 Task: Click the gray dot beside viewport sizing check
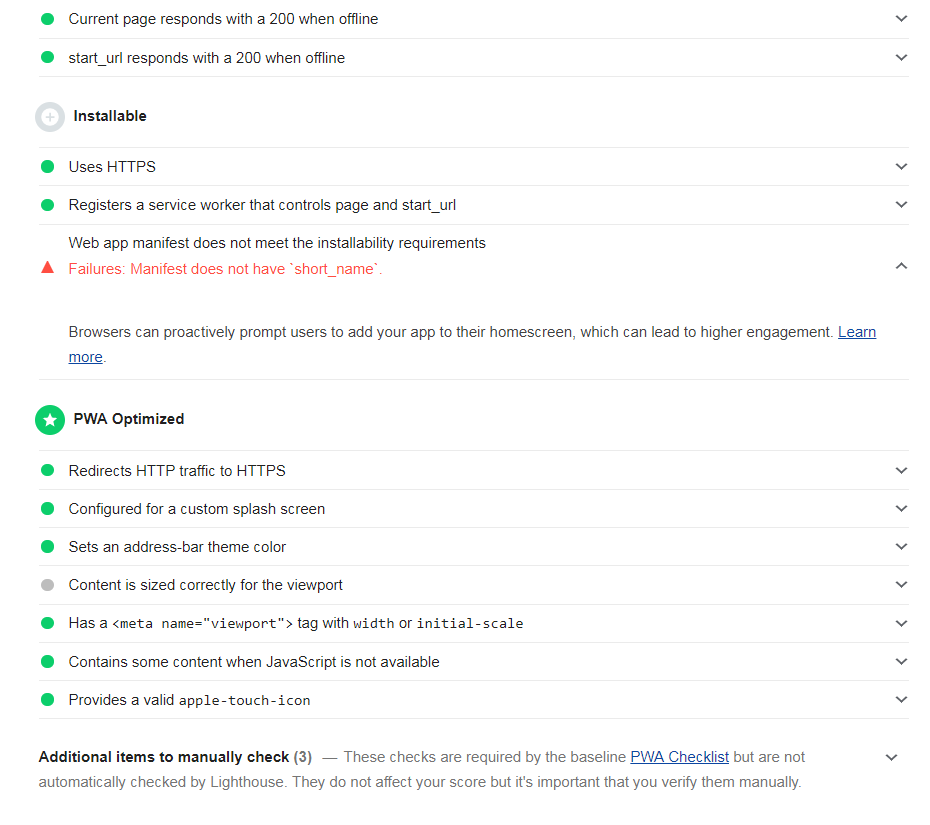point(47,585)
